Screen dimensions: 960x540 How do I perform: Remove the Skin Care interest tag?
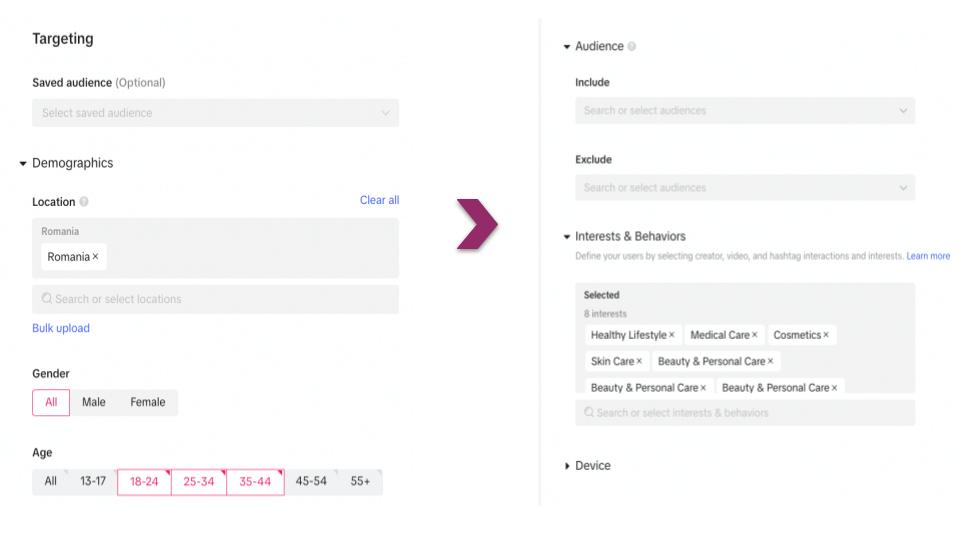pos(639,361)
